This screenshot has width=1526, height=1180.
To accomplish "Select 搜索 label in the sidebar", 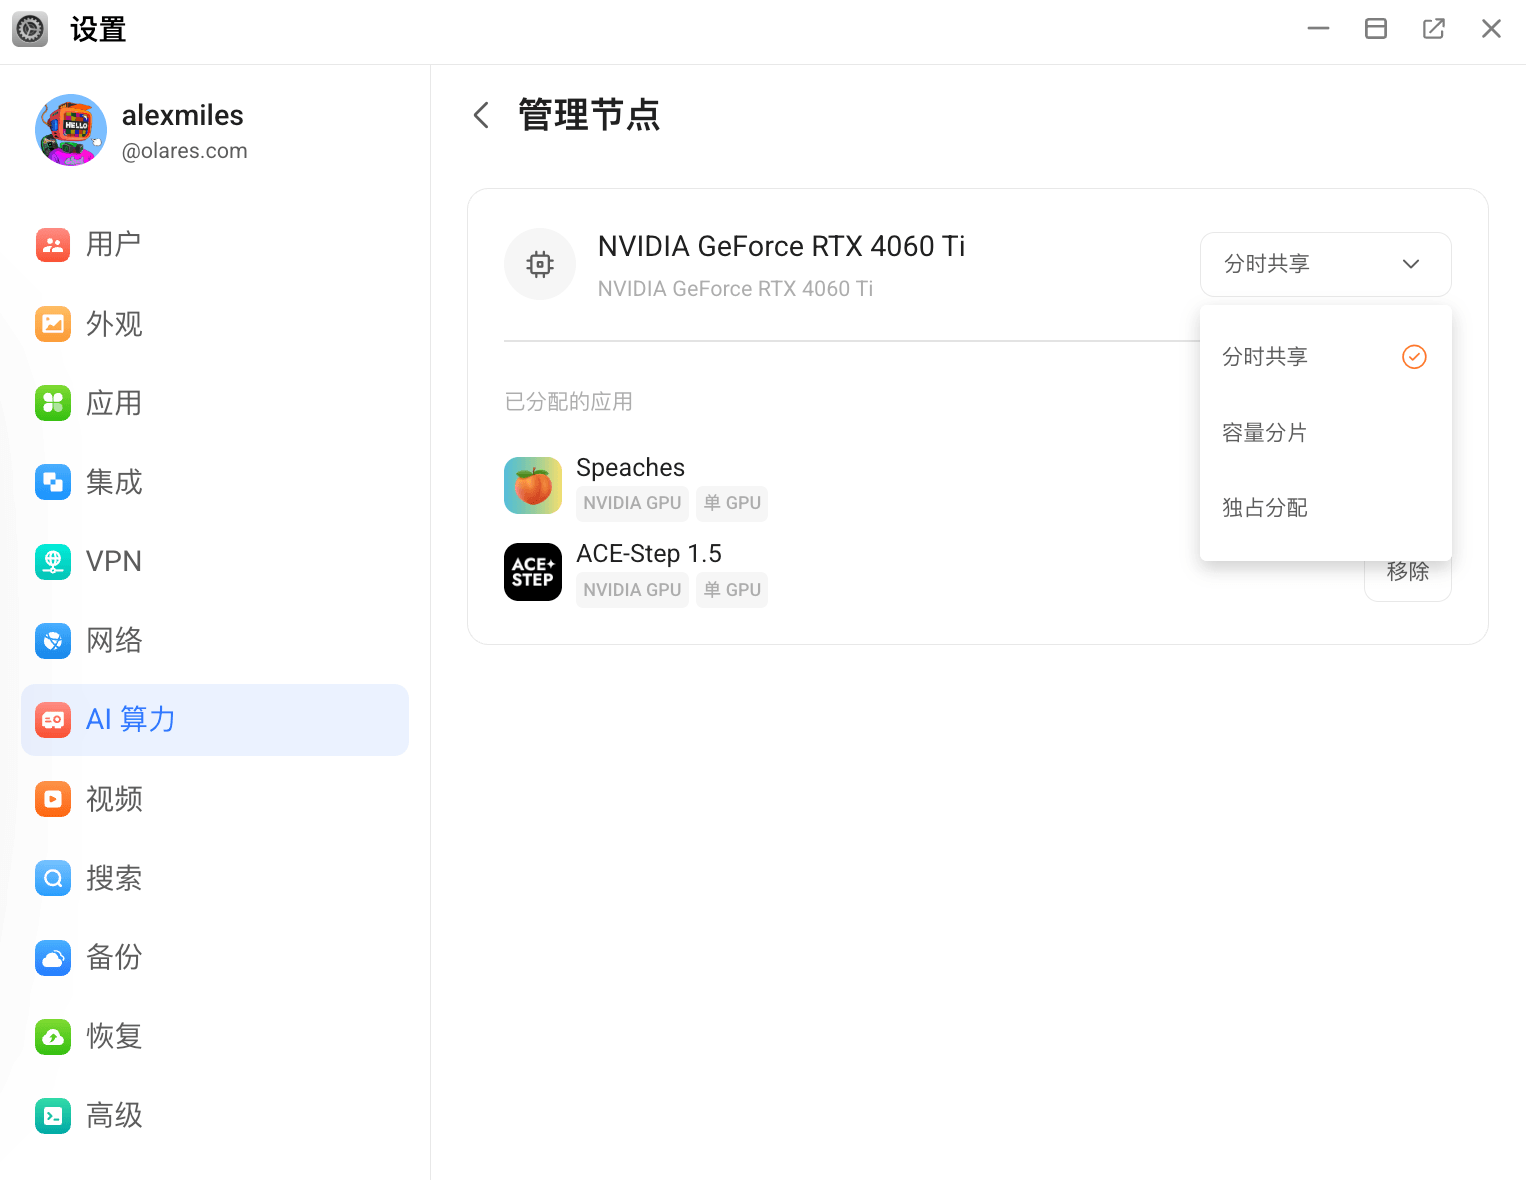I will [114, 878].
